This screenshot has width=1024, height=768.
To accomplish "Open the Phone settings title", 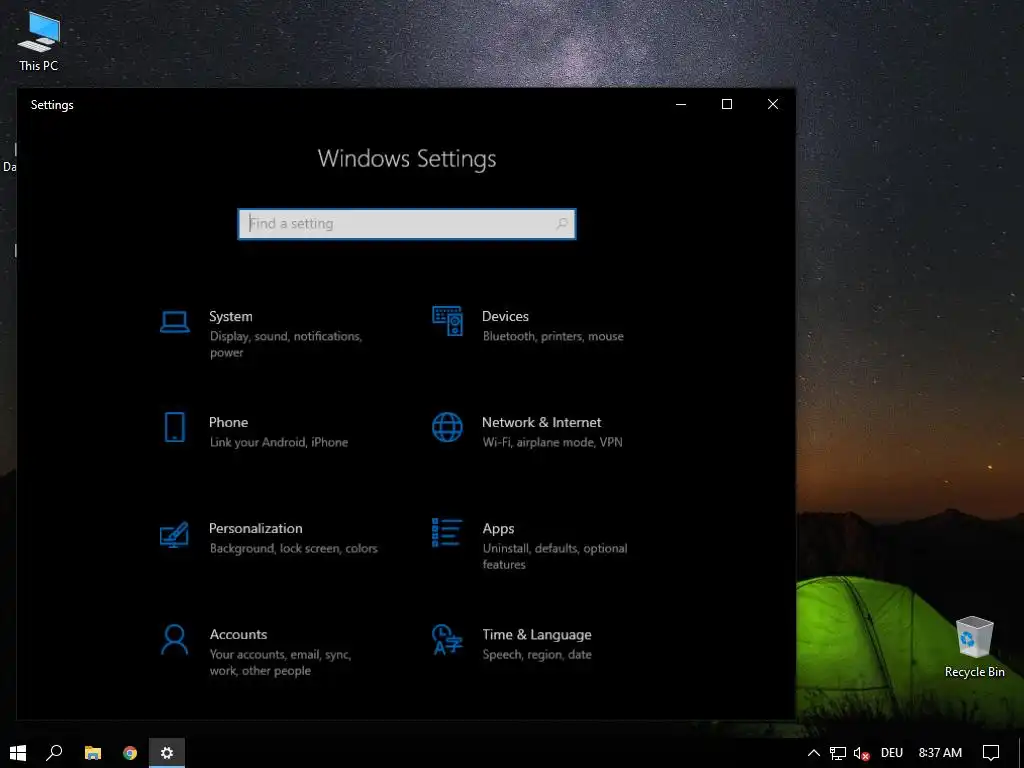I will 229,422.
